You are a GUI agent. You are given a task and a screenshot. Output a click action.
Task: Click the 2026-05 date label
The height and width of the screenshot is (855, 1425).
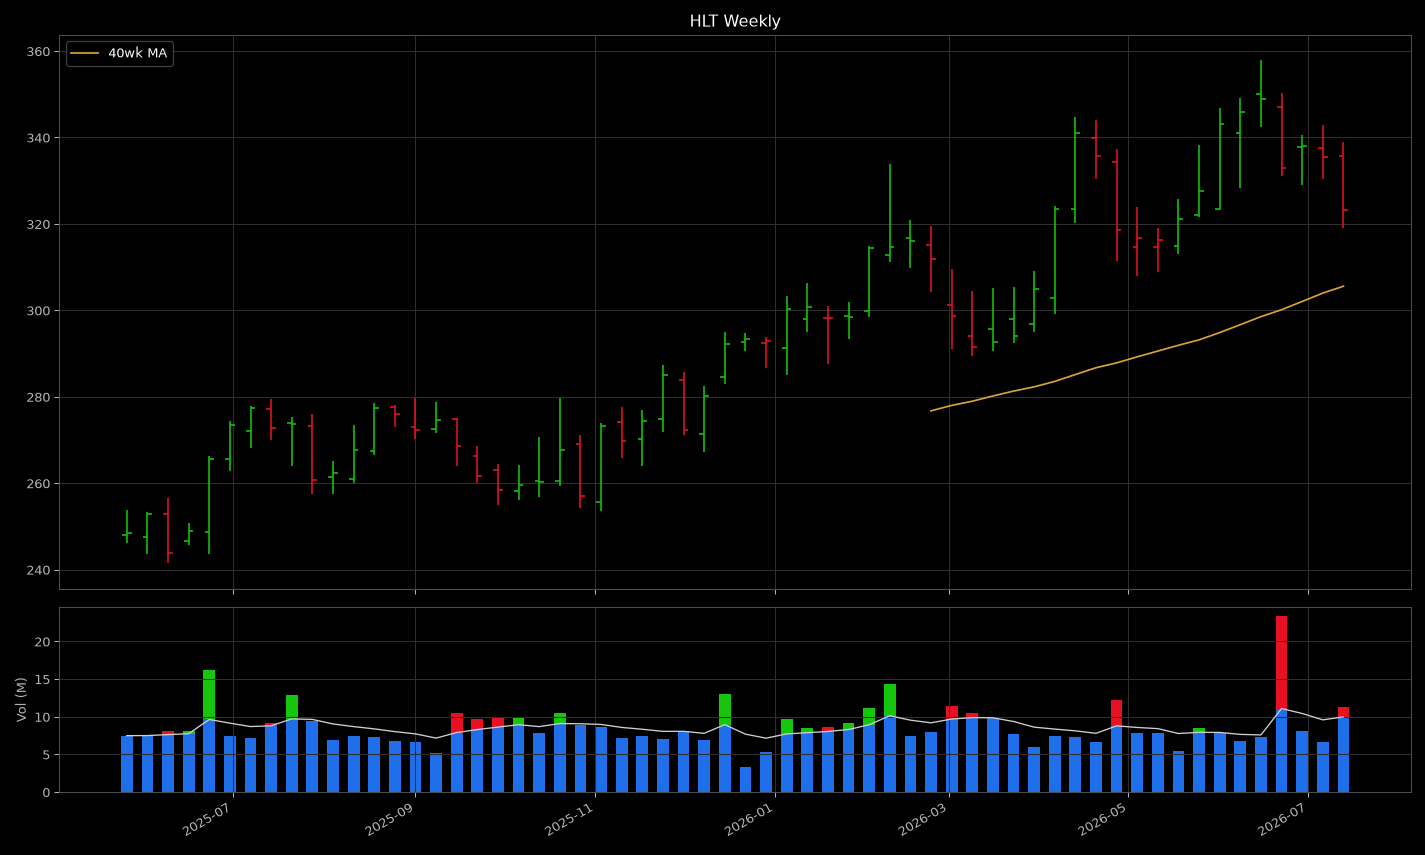pos(1102,818)
